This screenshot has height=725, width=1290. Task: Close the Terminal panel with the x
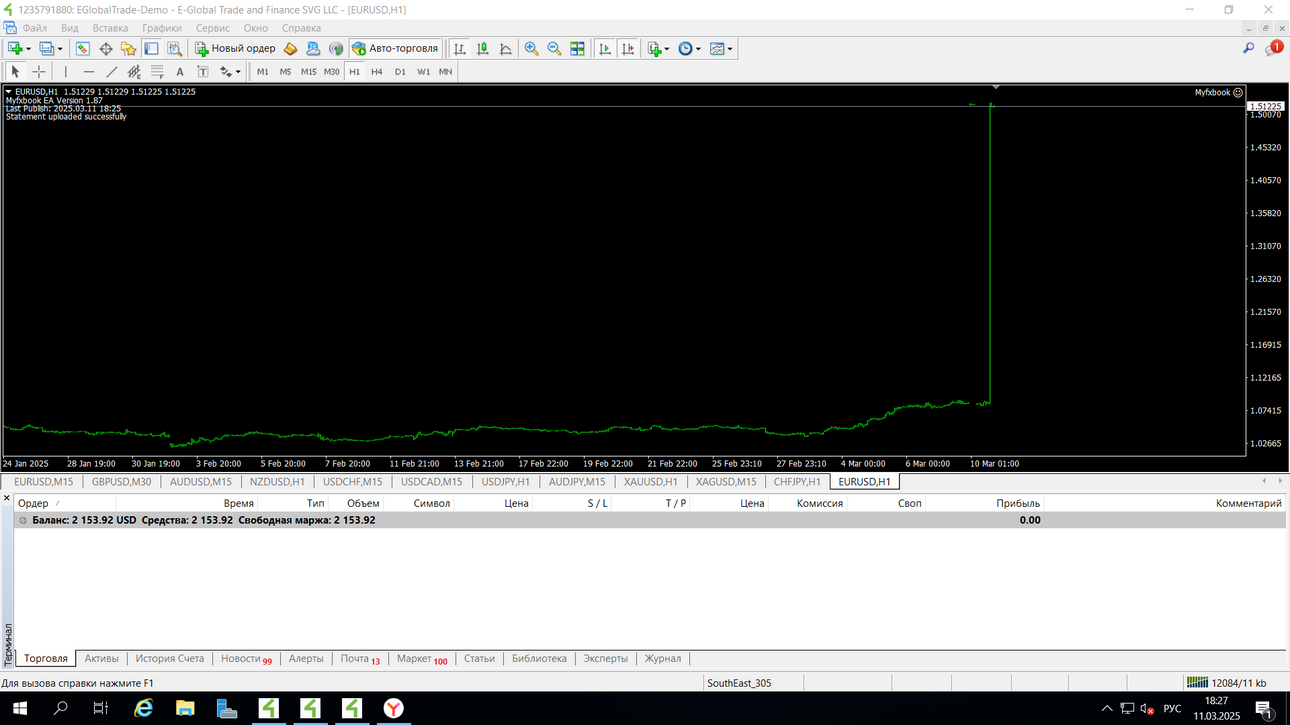click(x=7, y=498)
